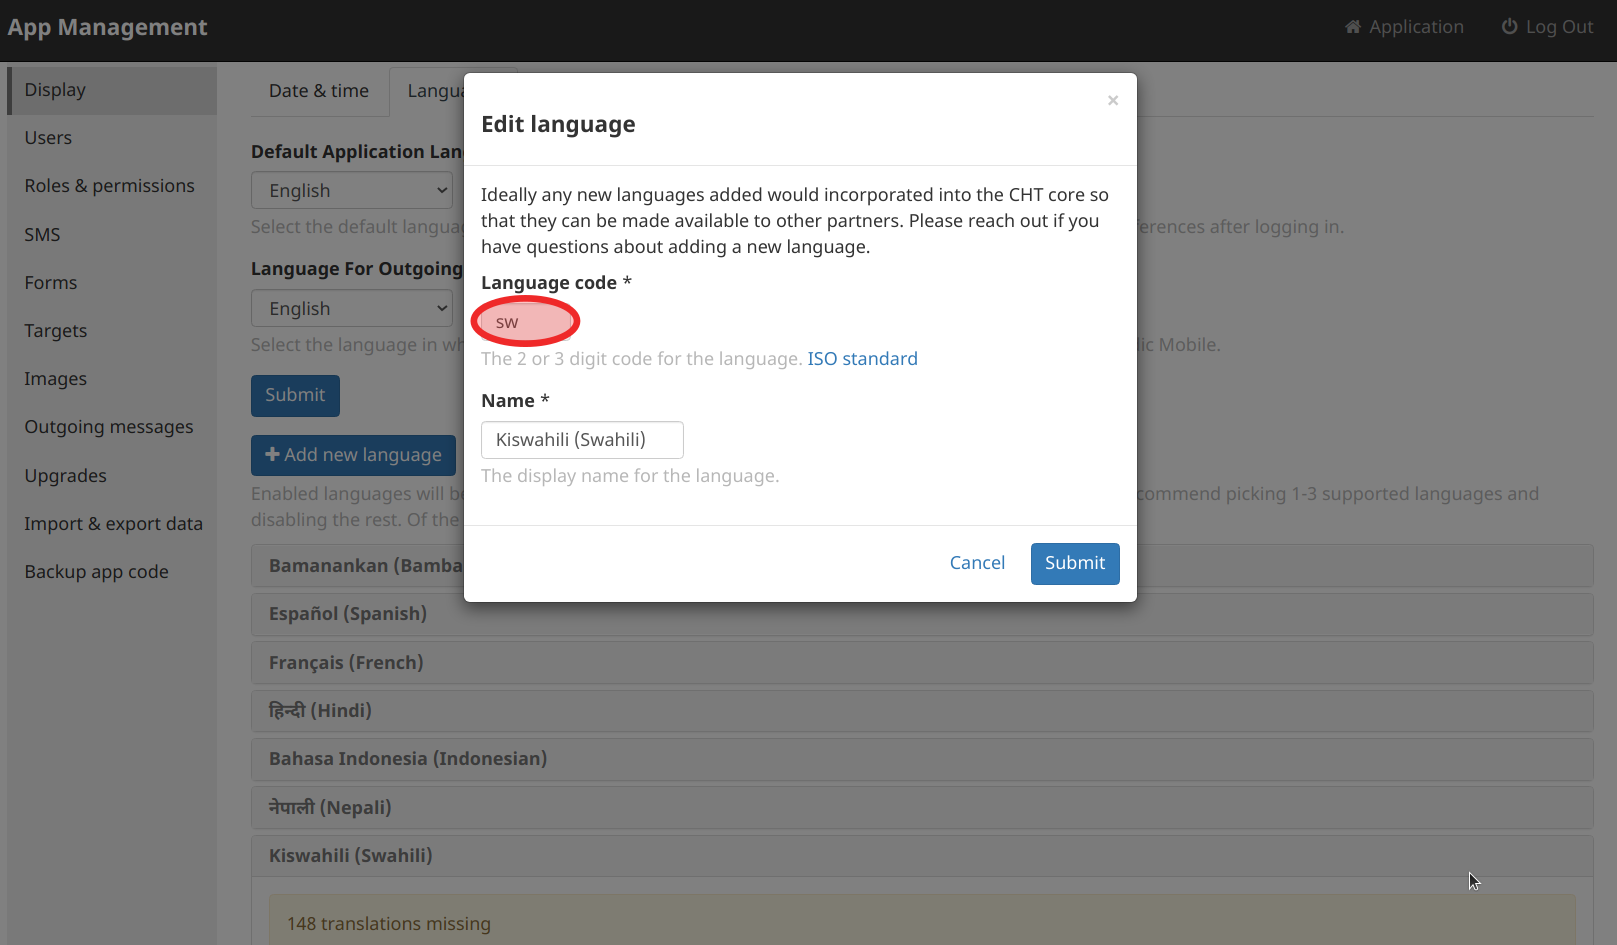This screenshot has width=1617, height=945.
Task: Expand the Hindi language row
Action: coord(921,711)
